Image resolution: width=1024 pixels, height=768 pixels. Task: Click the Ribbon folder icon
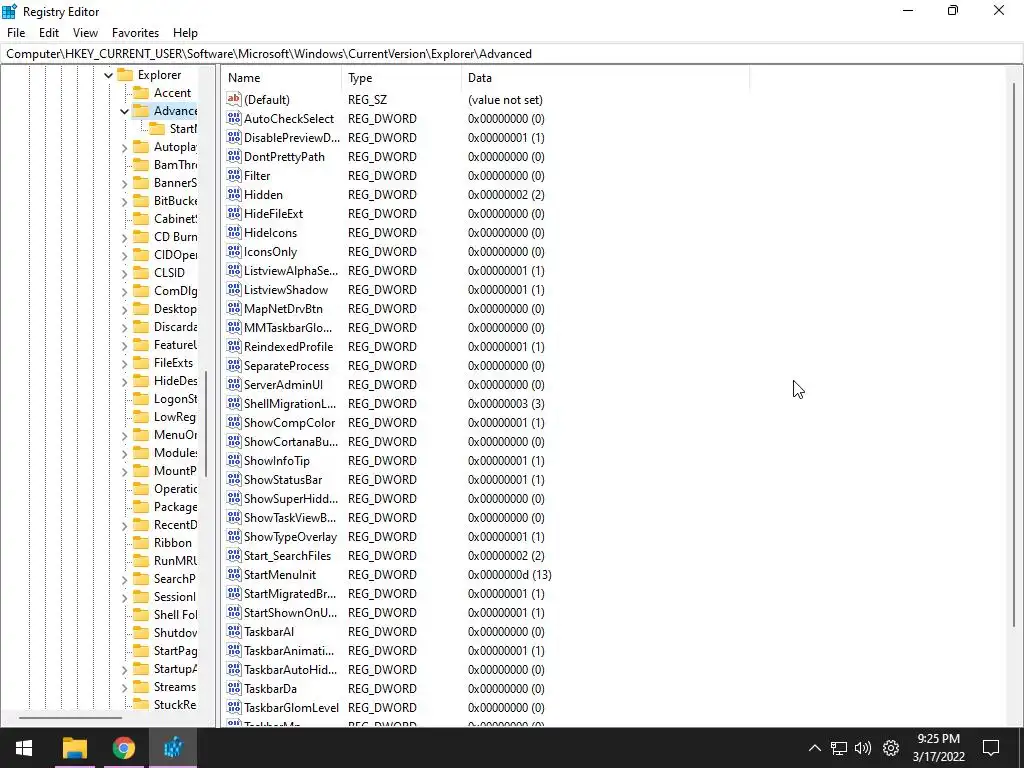[x=141, y=542]
